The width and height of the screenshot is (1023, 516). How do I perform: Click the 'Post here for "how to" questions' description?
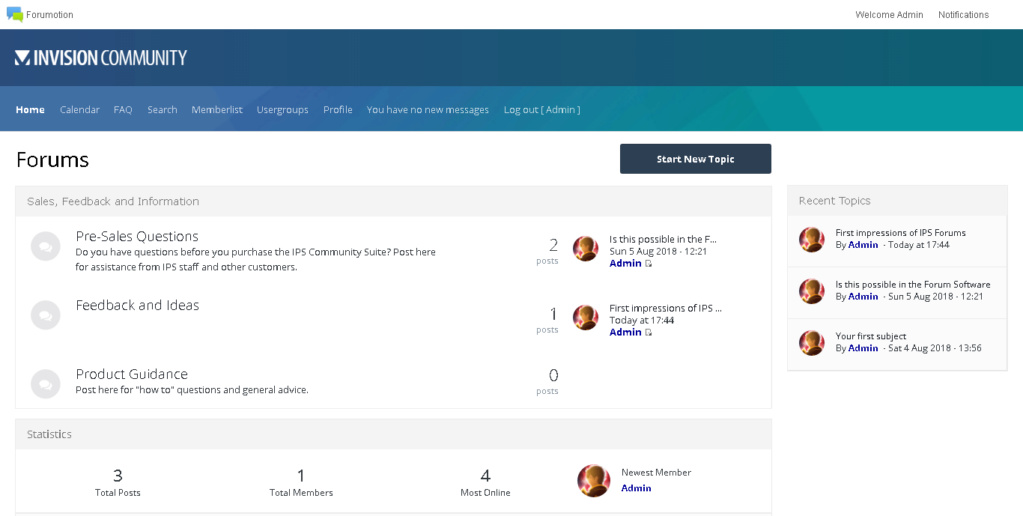192,390
